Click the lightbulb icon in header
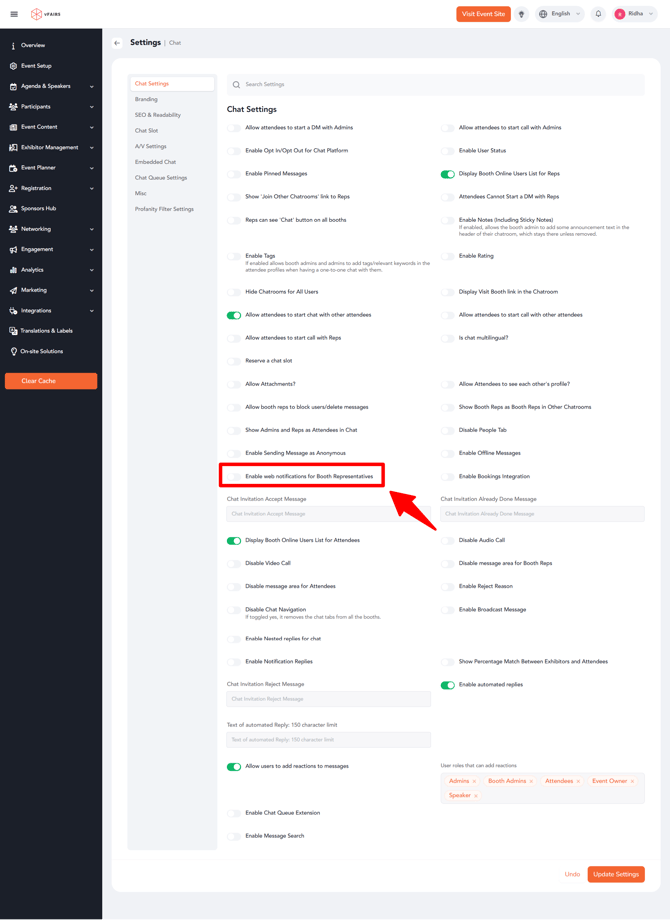This screenshot has height=920, width=670. tap(521, 14)
